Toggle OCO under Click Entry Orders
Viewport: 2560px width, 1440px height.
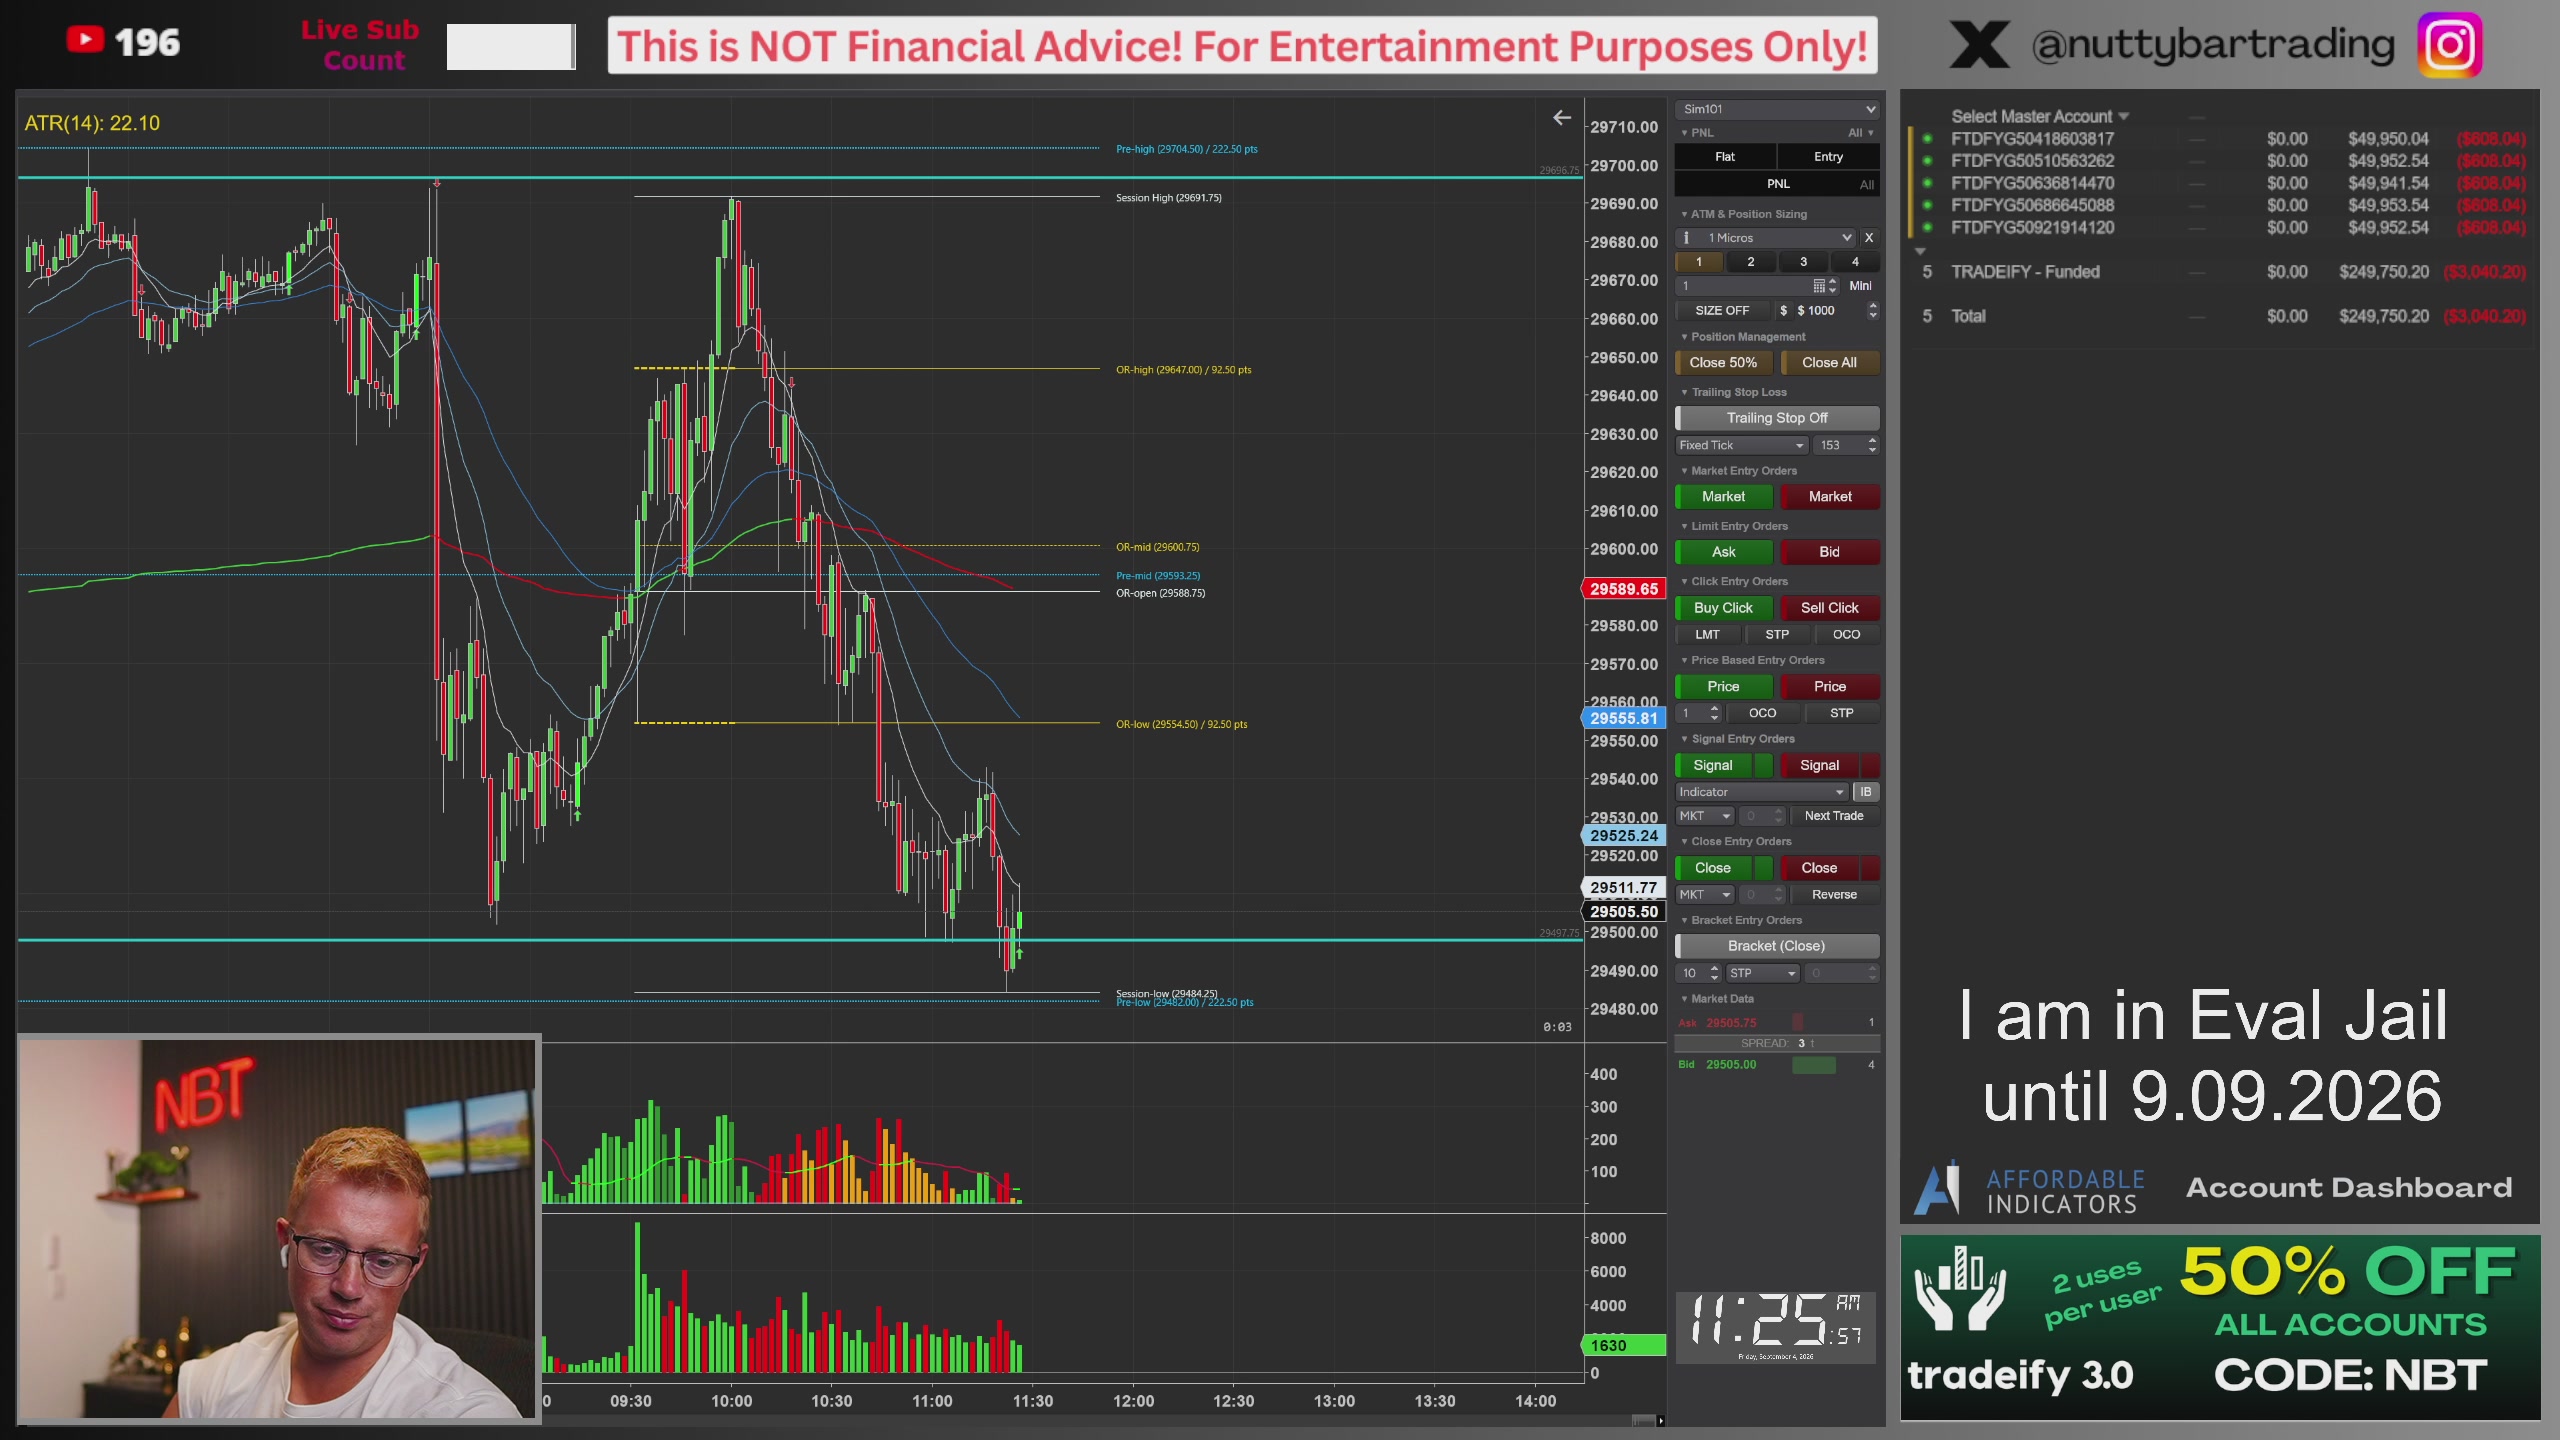(x=1846, y=635)
